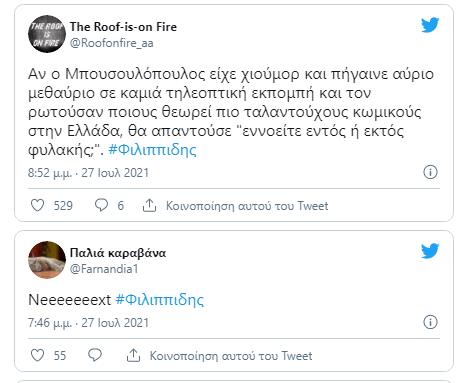Click #Φιλιππιδης hashtag in second tweet

[159, 300]
